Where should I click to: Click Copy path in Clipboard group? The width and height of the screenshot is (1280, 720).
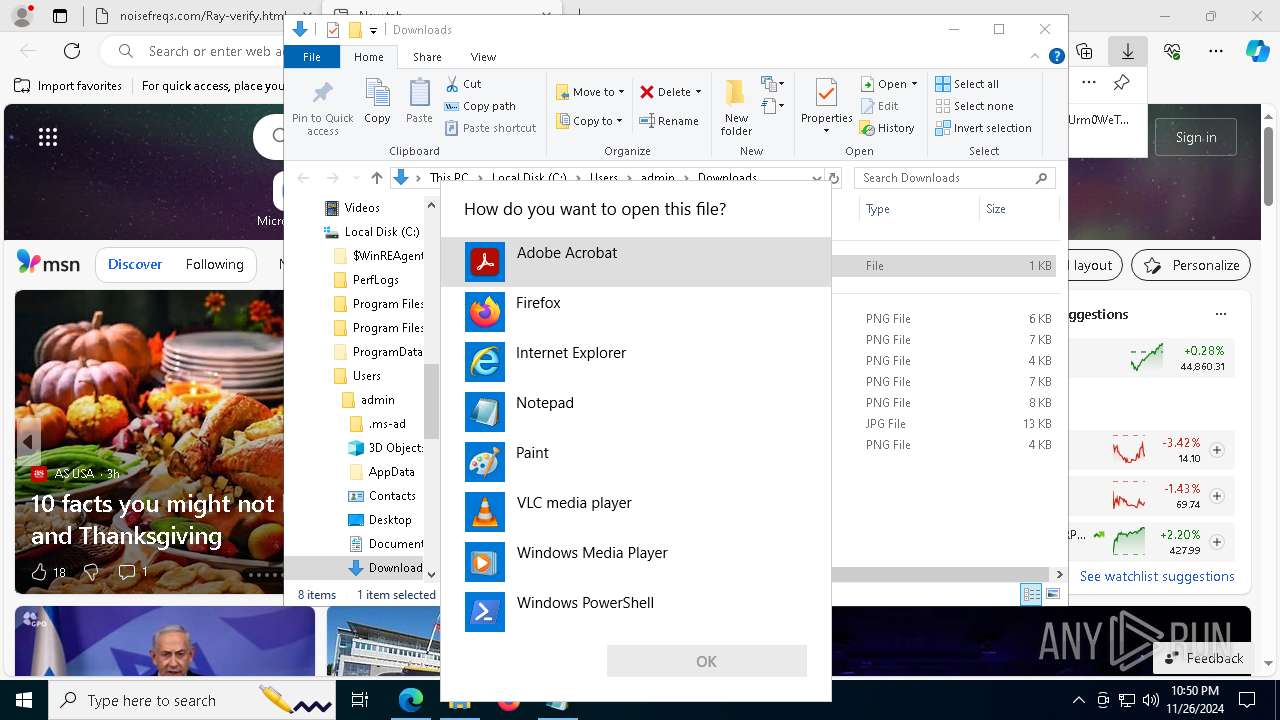[x=480, y=106]
